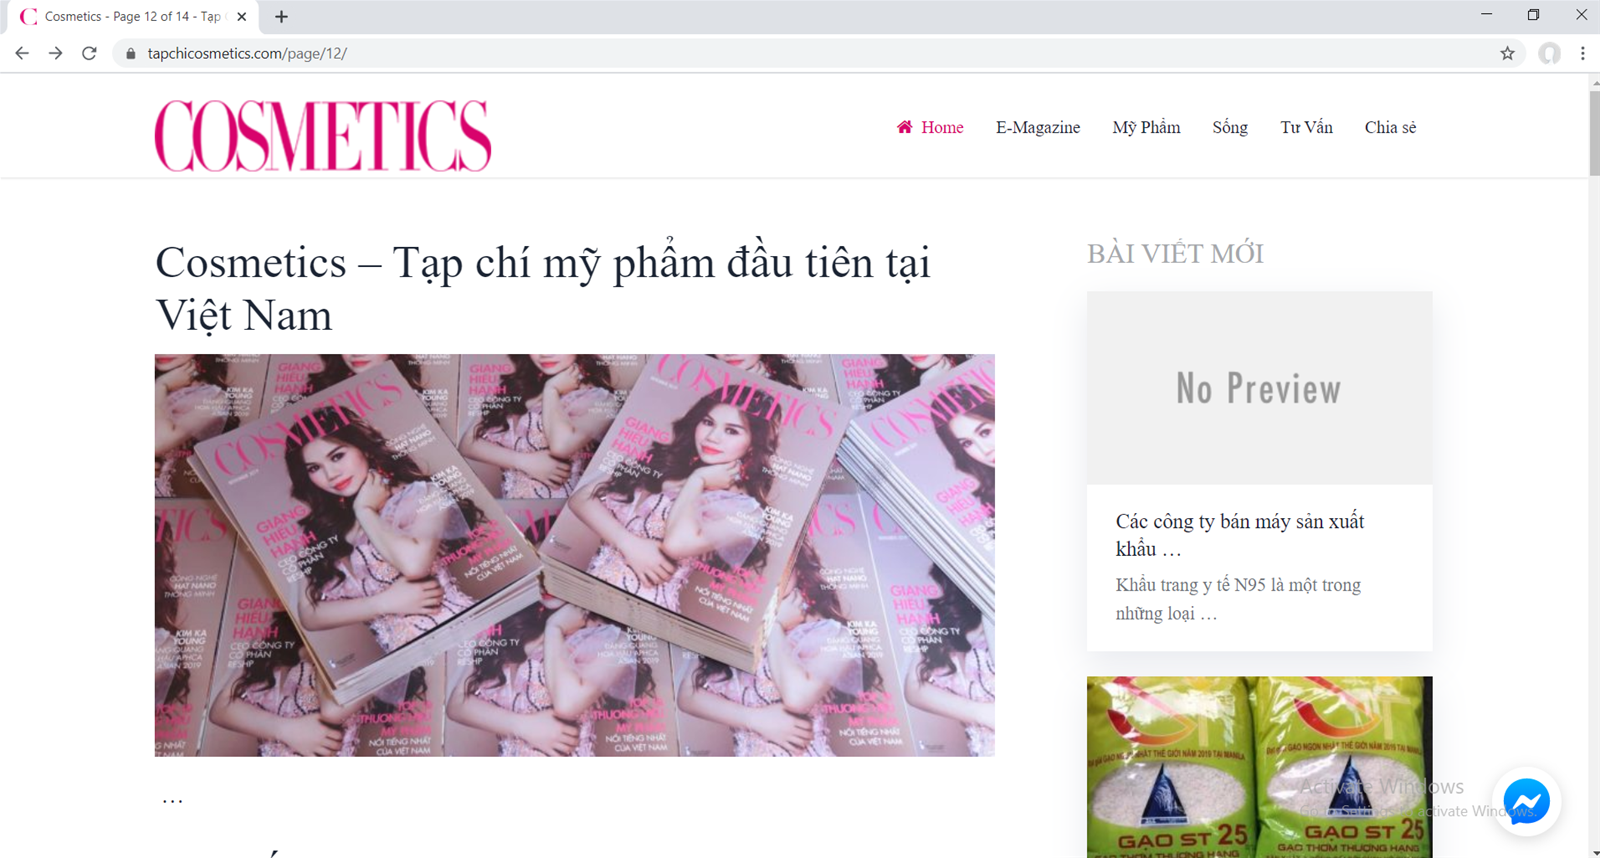This screenshot has height=858, width=1600.
Task: View site security lock info
Action: (130, 54)
